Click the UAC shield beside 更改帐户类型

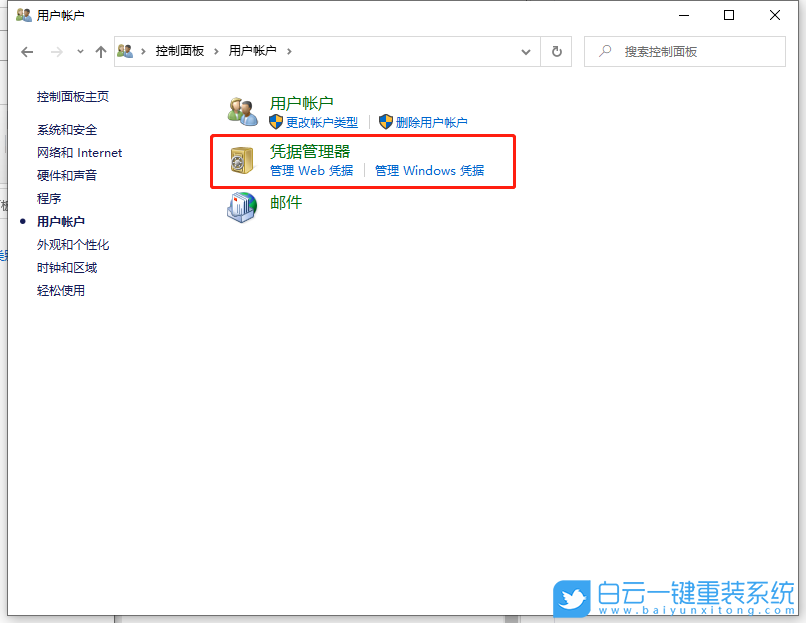pos(272,122)
